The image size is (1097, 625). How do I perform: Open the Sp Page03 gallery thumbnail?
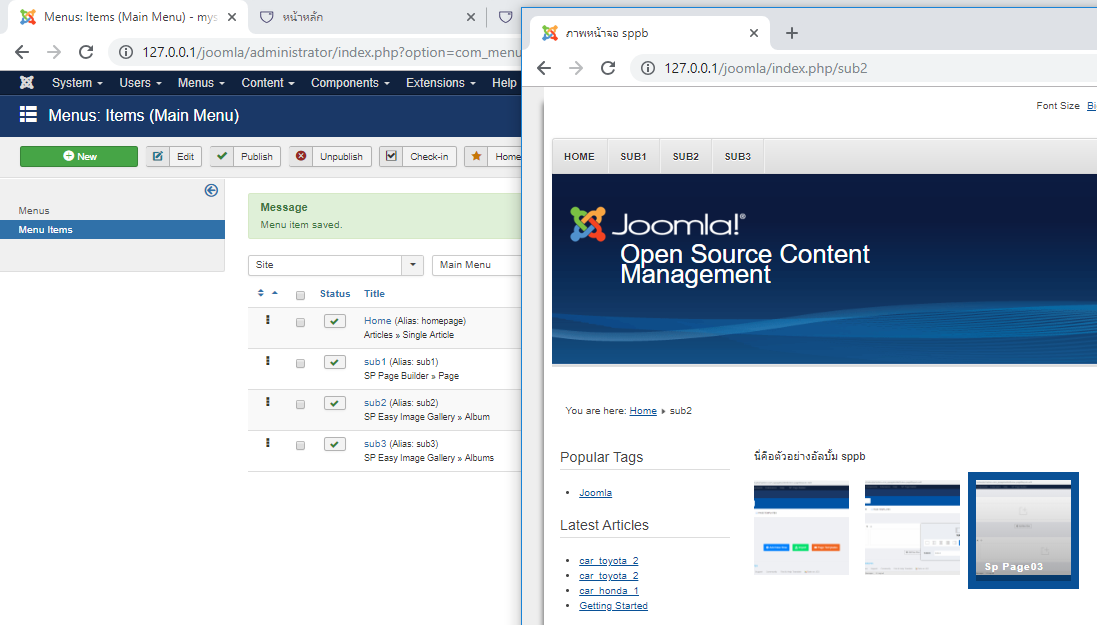pyautogui.click(x=1022, y=530)
